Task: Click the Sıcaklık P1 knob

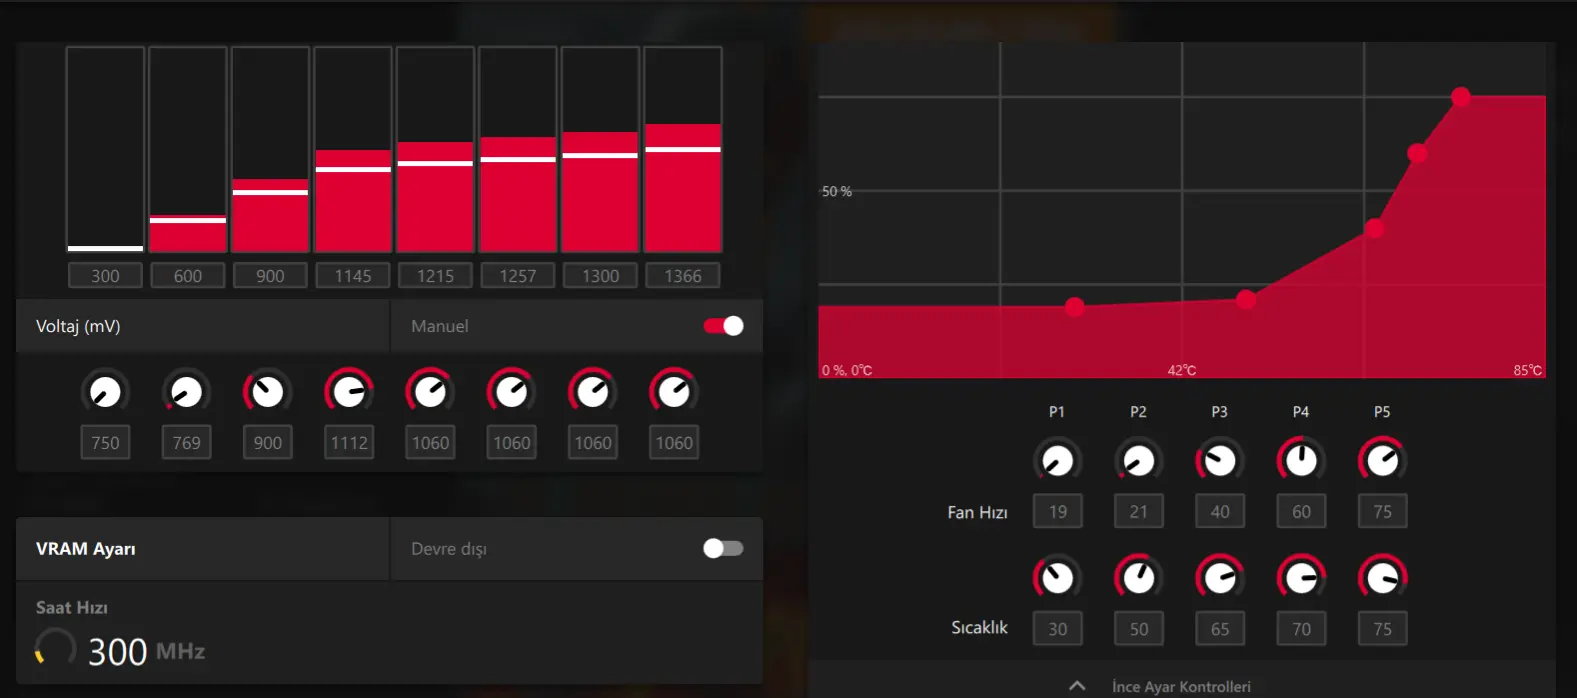Action: [1057, 577]
